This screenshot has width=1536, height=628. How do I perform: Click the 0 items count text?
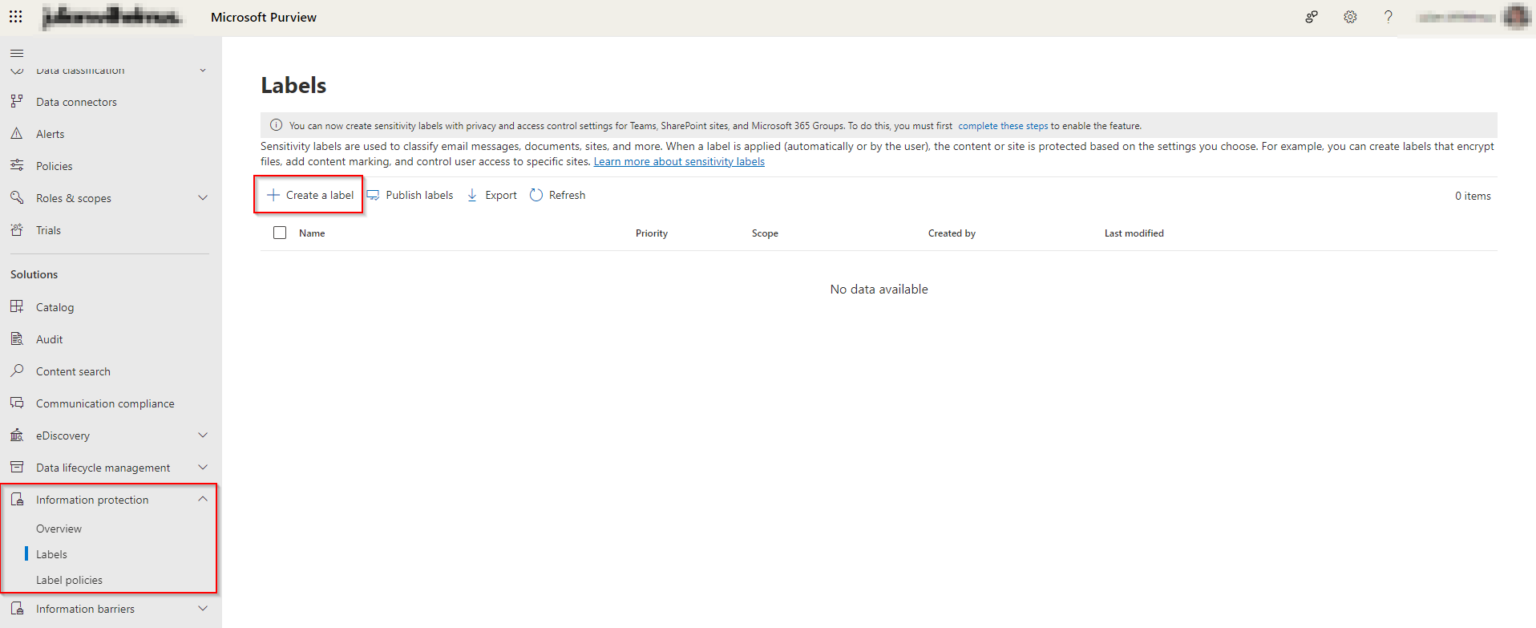click(1472, 196)
